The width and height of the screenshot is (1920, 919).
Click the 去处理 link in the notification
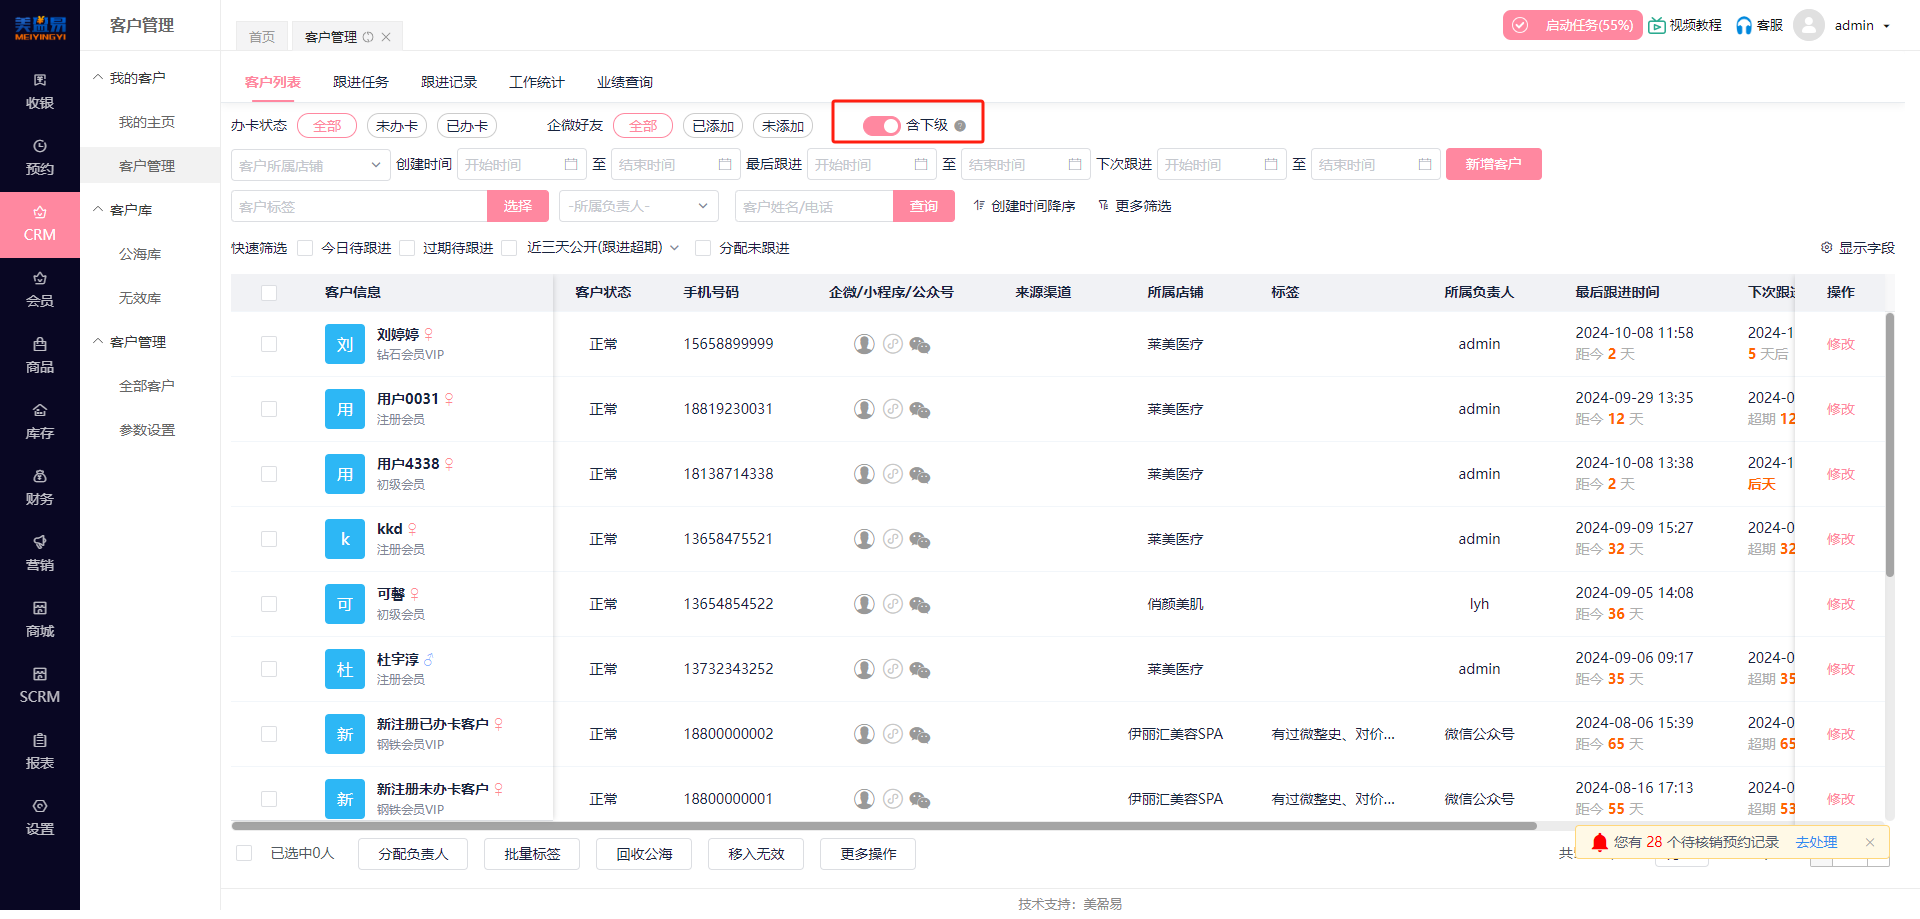click(x=1816, y=842)
